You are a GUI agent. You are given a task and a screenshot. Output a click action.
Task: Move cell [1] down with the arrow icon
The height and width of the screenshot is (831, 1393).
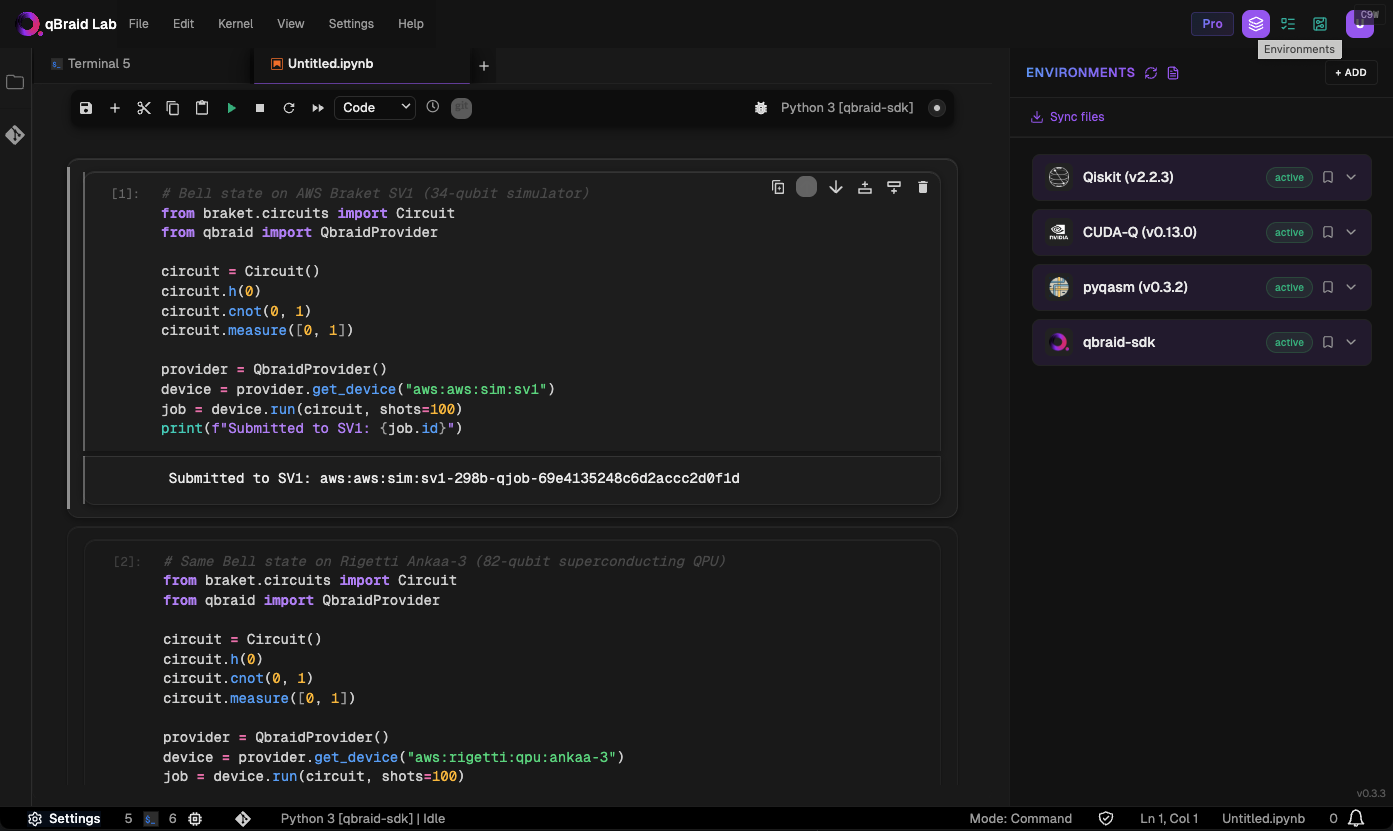coord(836,187)
